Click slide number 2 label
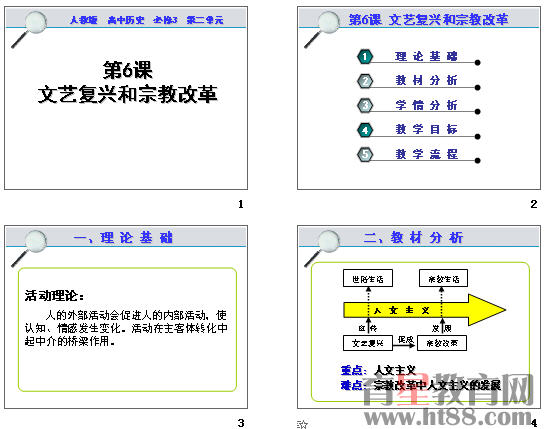 (x=534, y=204)
